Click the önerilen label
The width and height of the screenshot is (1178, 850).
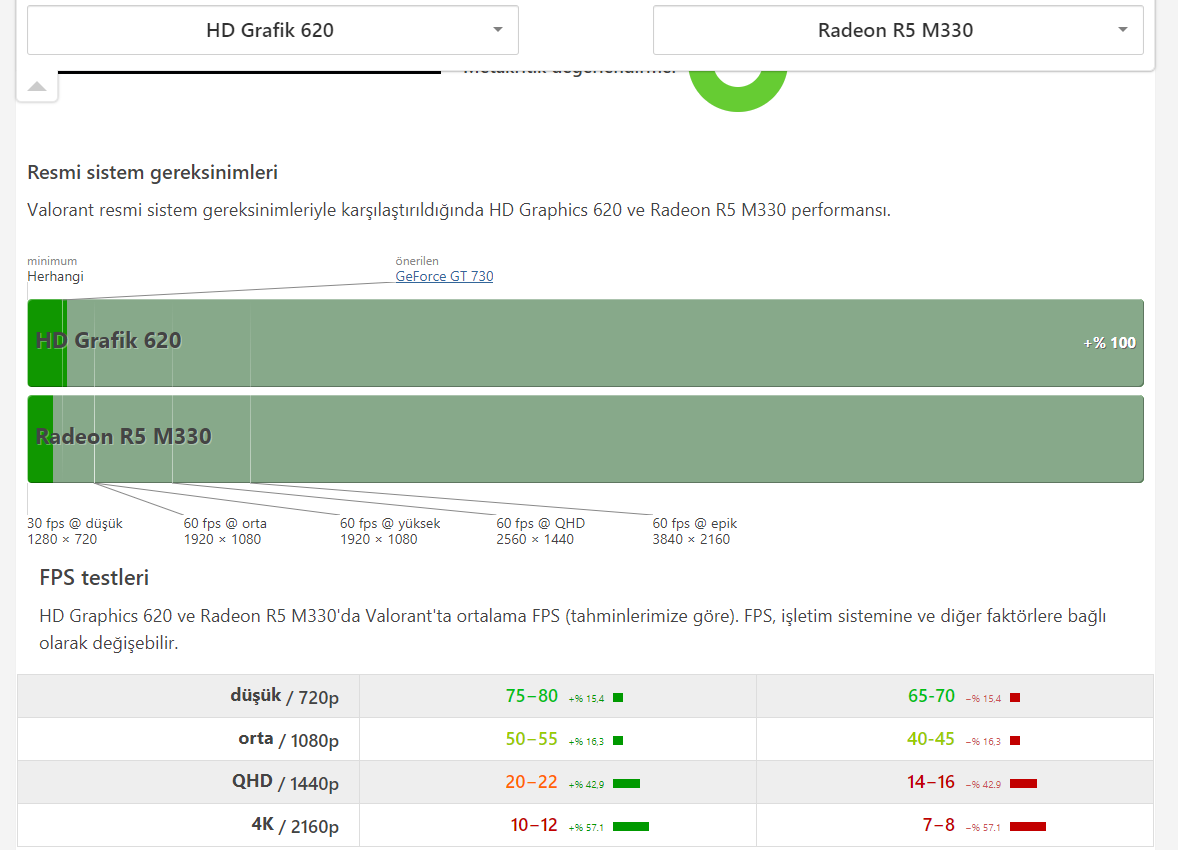click(417, 261)
